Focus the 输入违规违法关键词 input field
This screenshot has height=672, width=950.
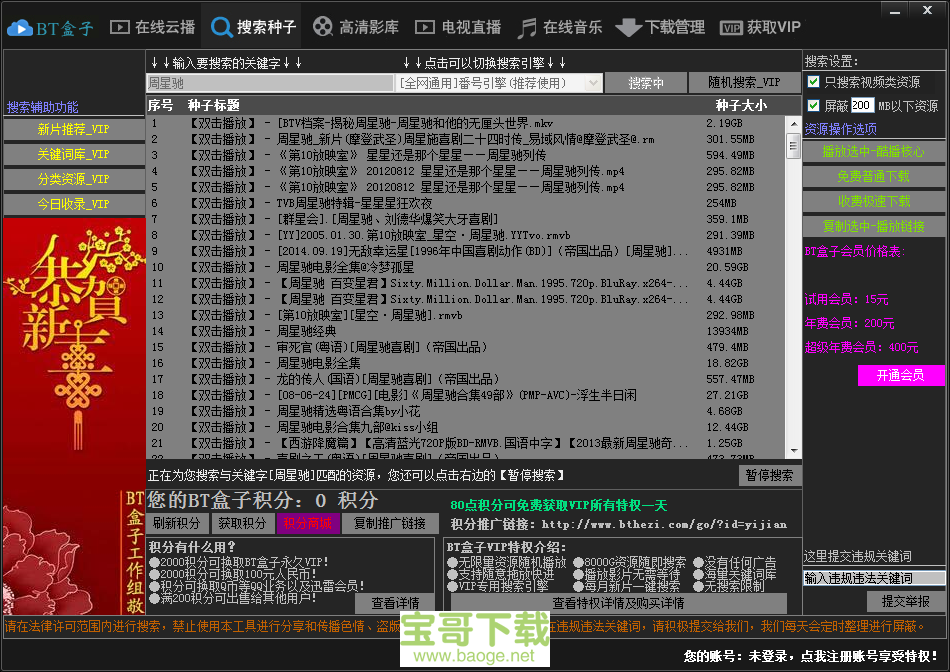tap(874, 578)
